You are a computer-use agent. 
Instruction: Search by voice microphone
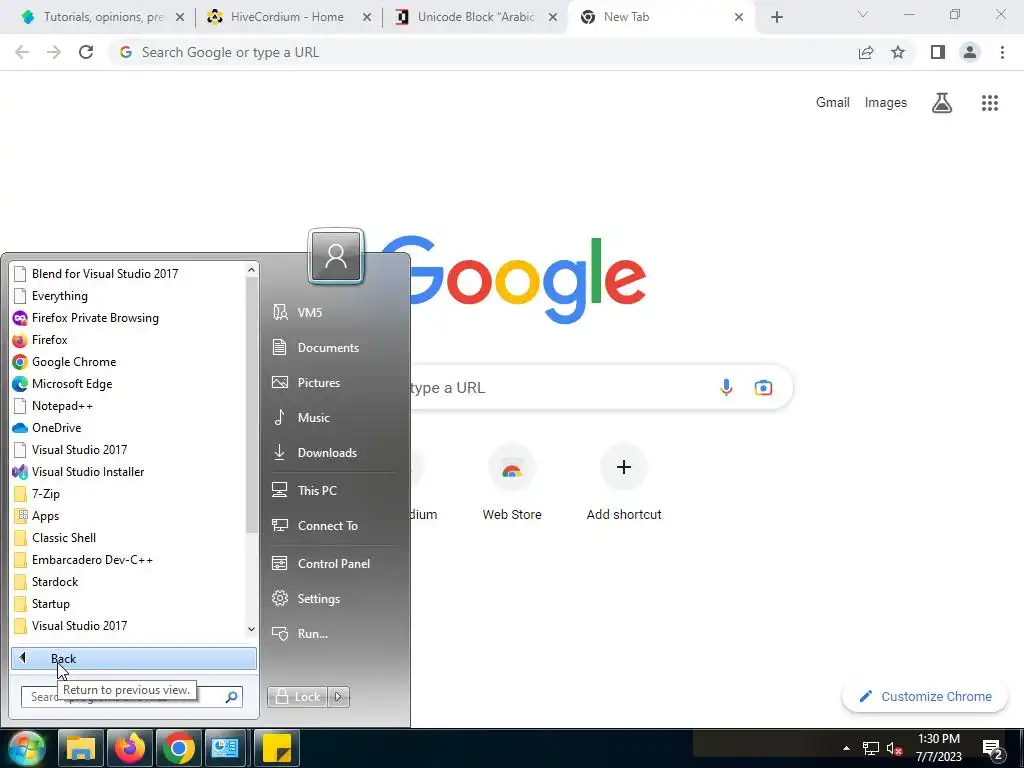click(726, 387)
